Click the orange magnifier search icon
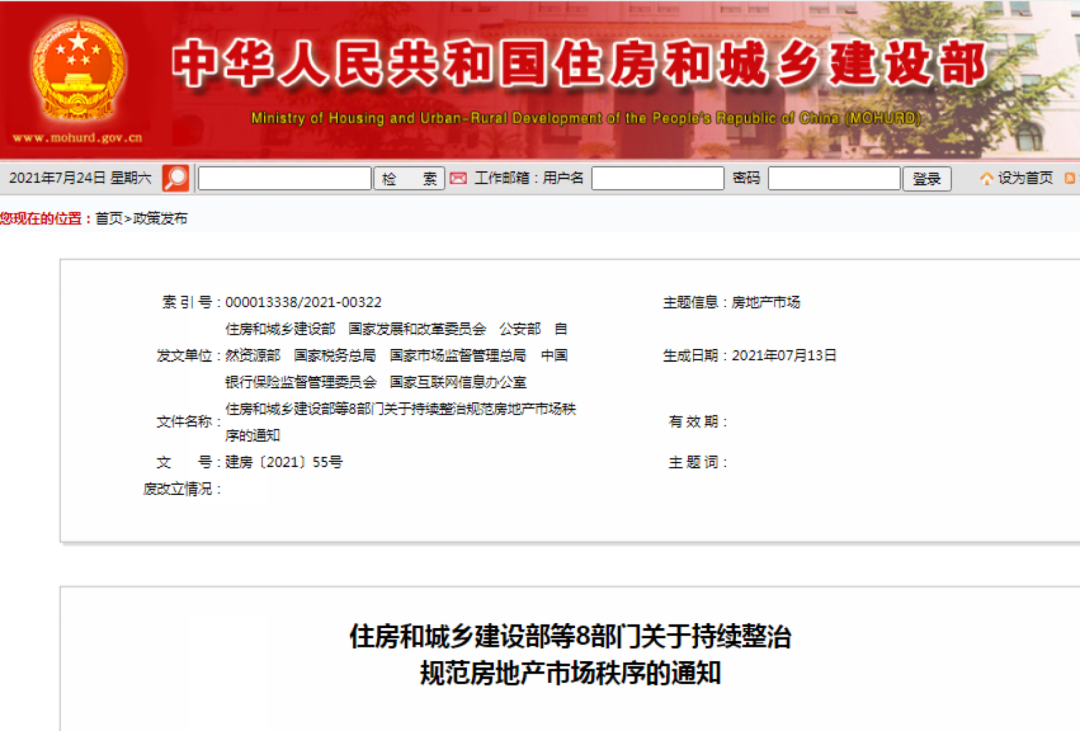 175,179
